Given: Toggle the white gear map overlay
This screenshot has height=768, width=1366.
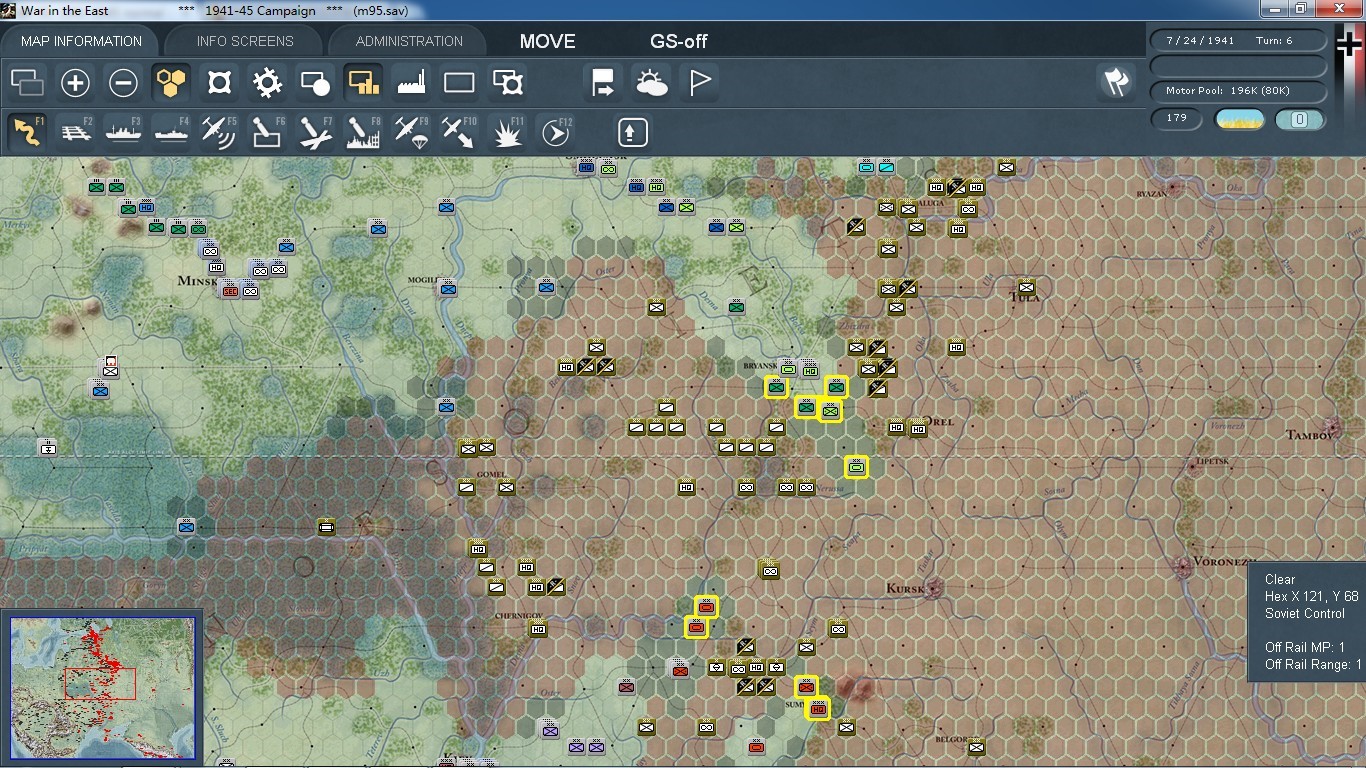Looking at the screenshot, I should click(x=267, y=83).
